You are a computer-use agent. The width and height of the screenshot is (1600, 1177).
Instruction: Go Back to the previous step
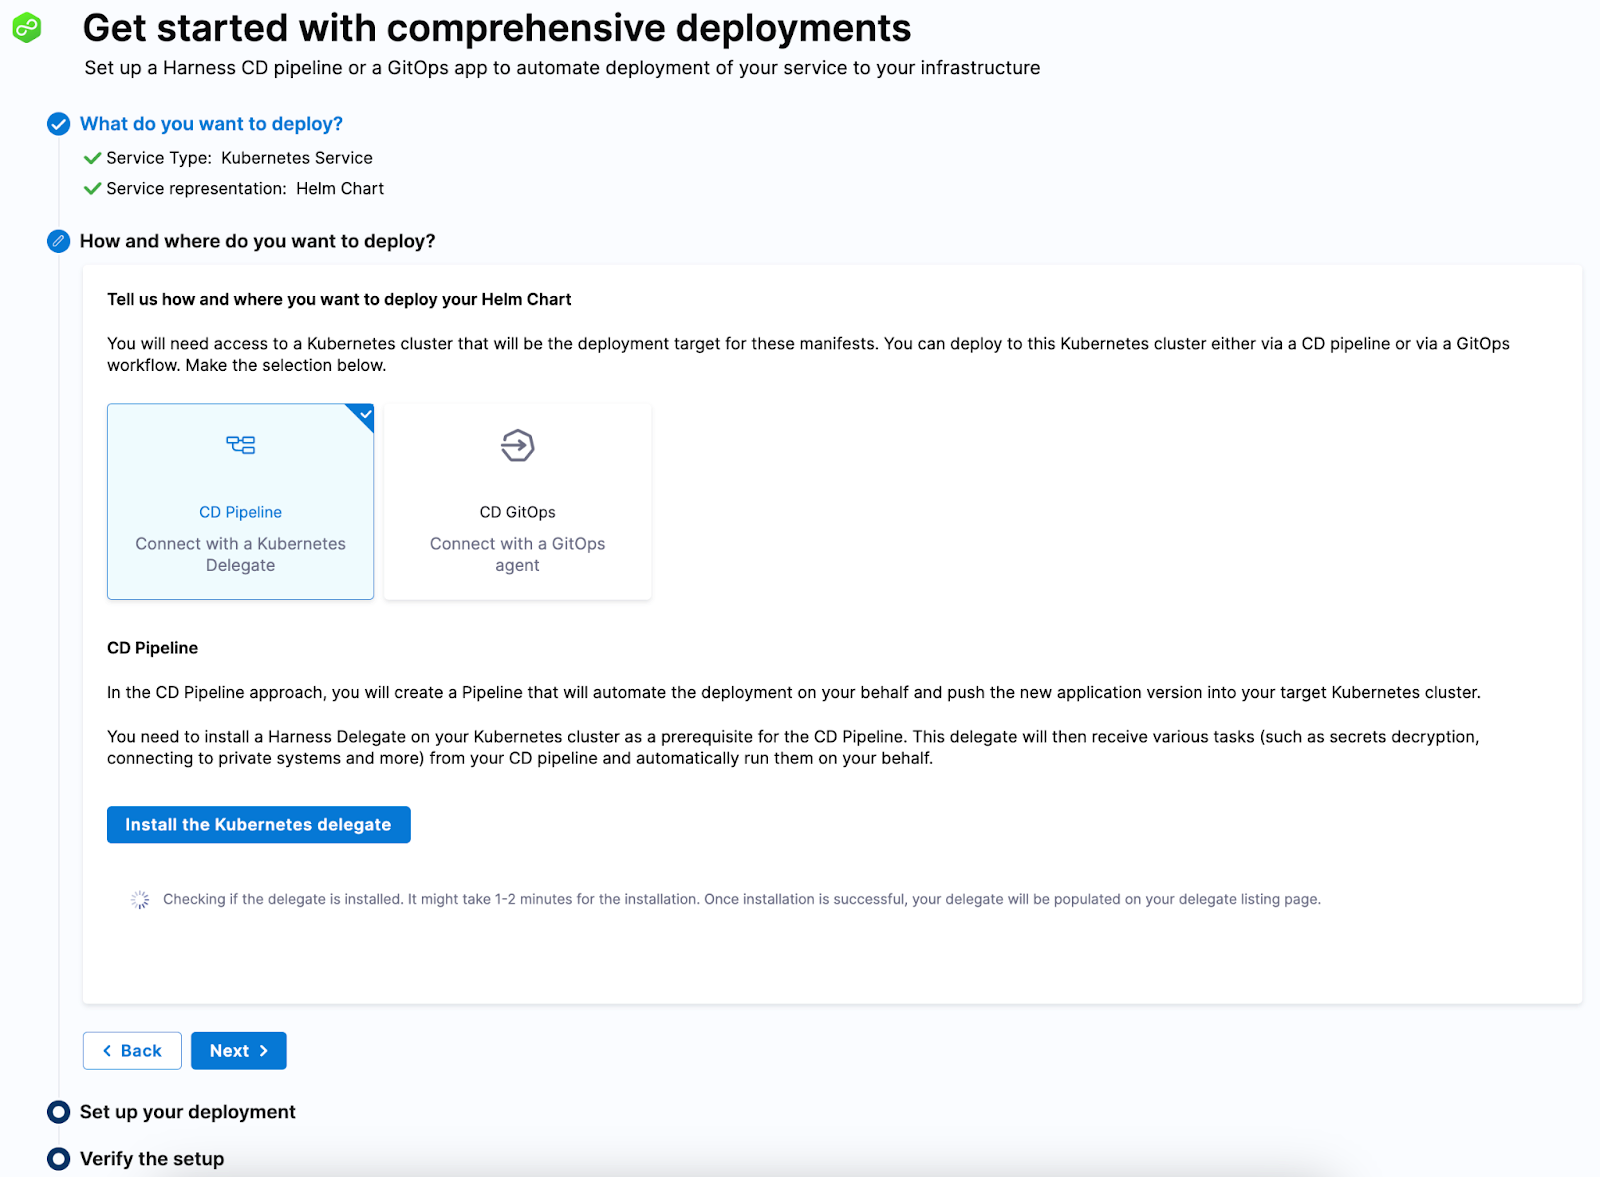pos(132,1051)
